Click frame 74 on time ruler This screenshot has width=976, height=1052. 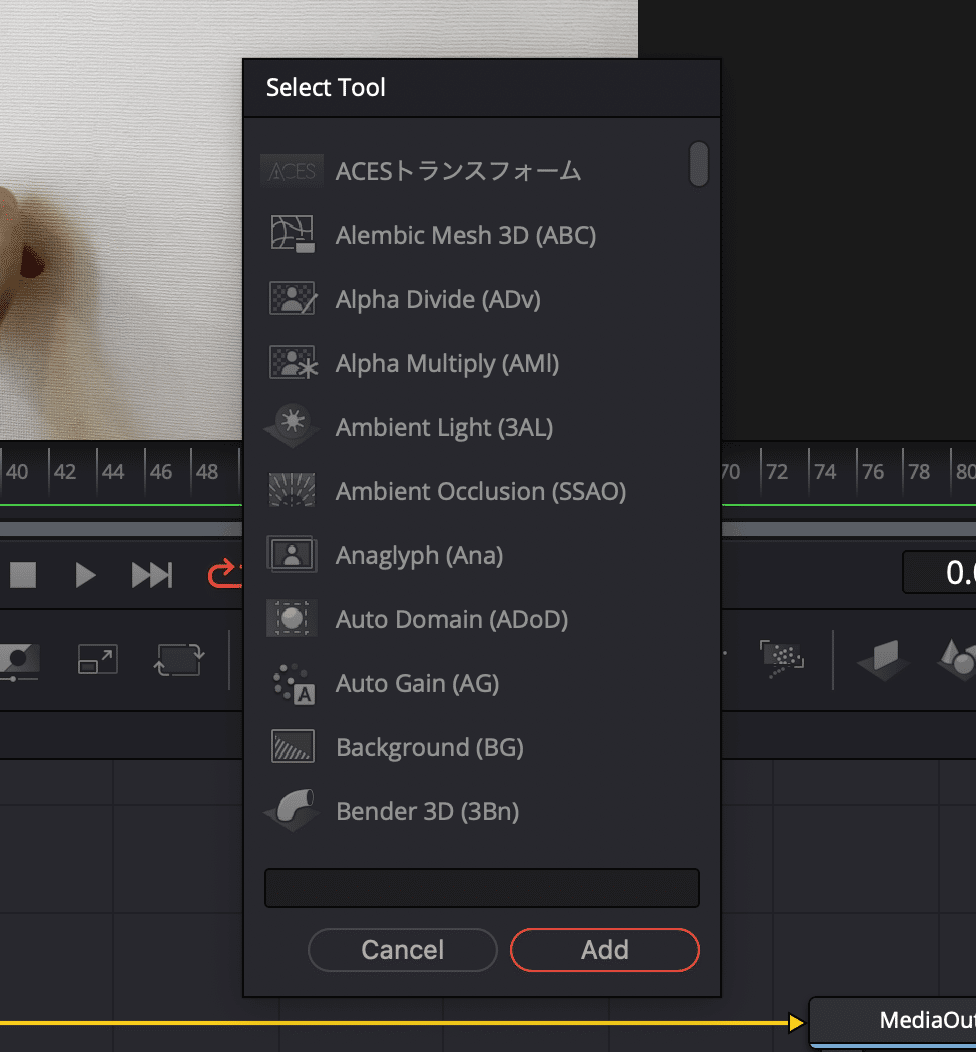click(825, 472)
